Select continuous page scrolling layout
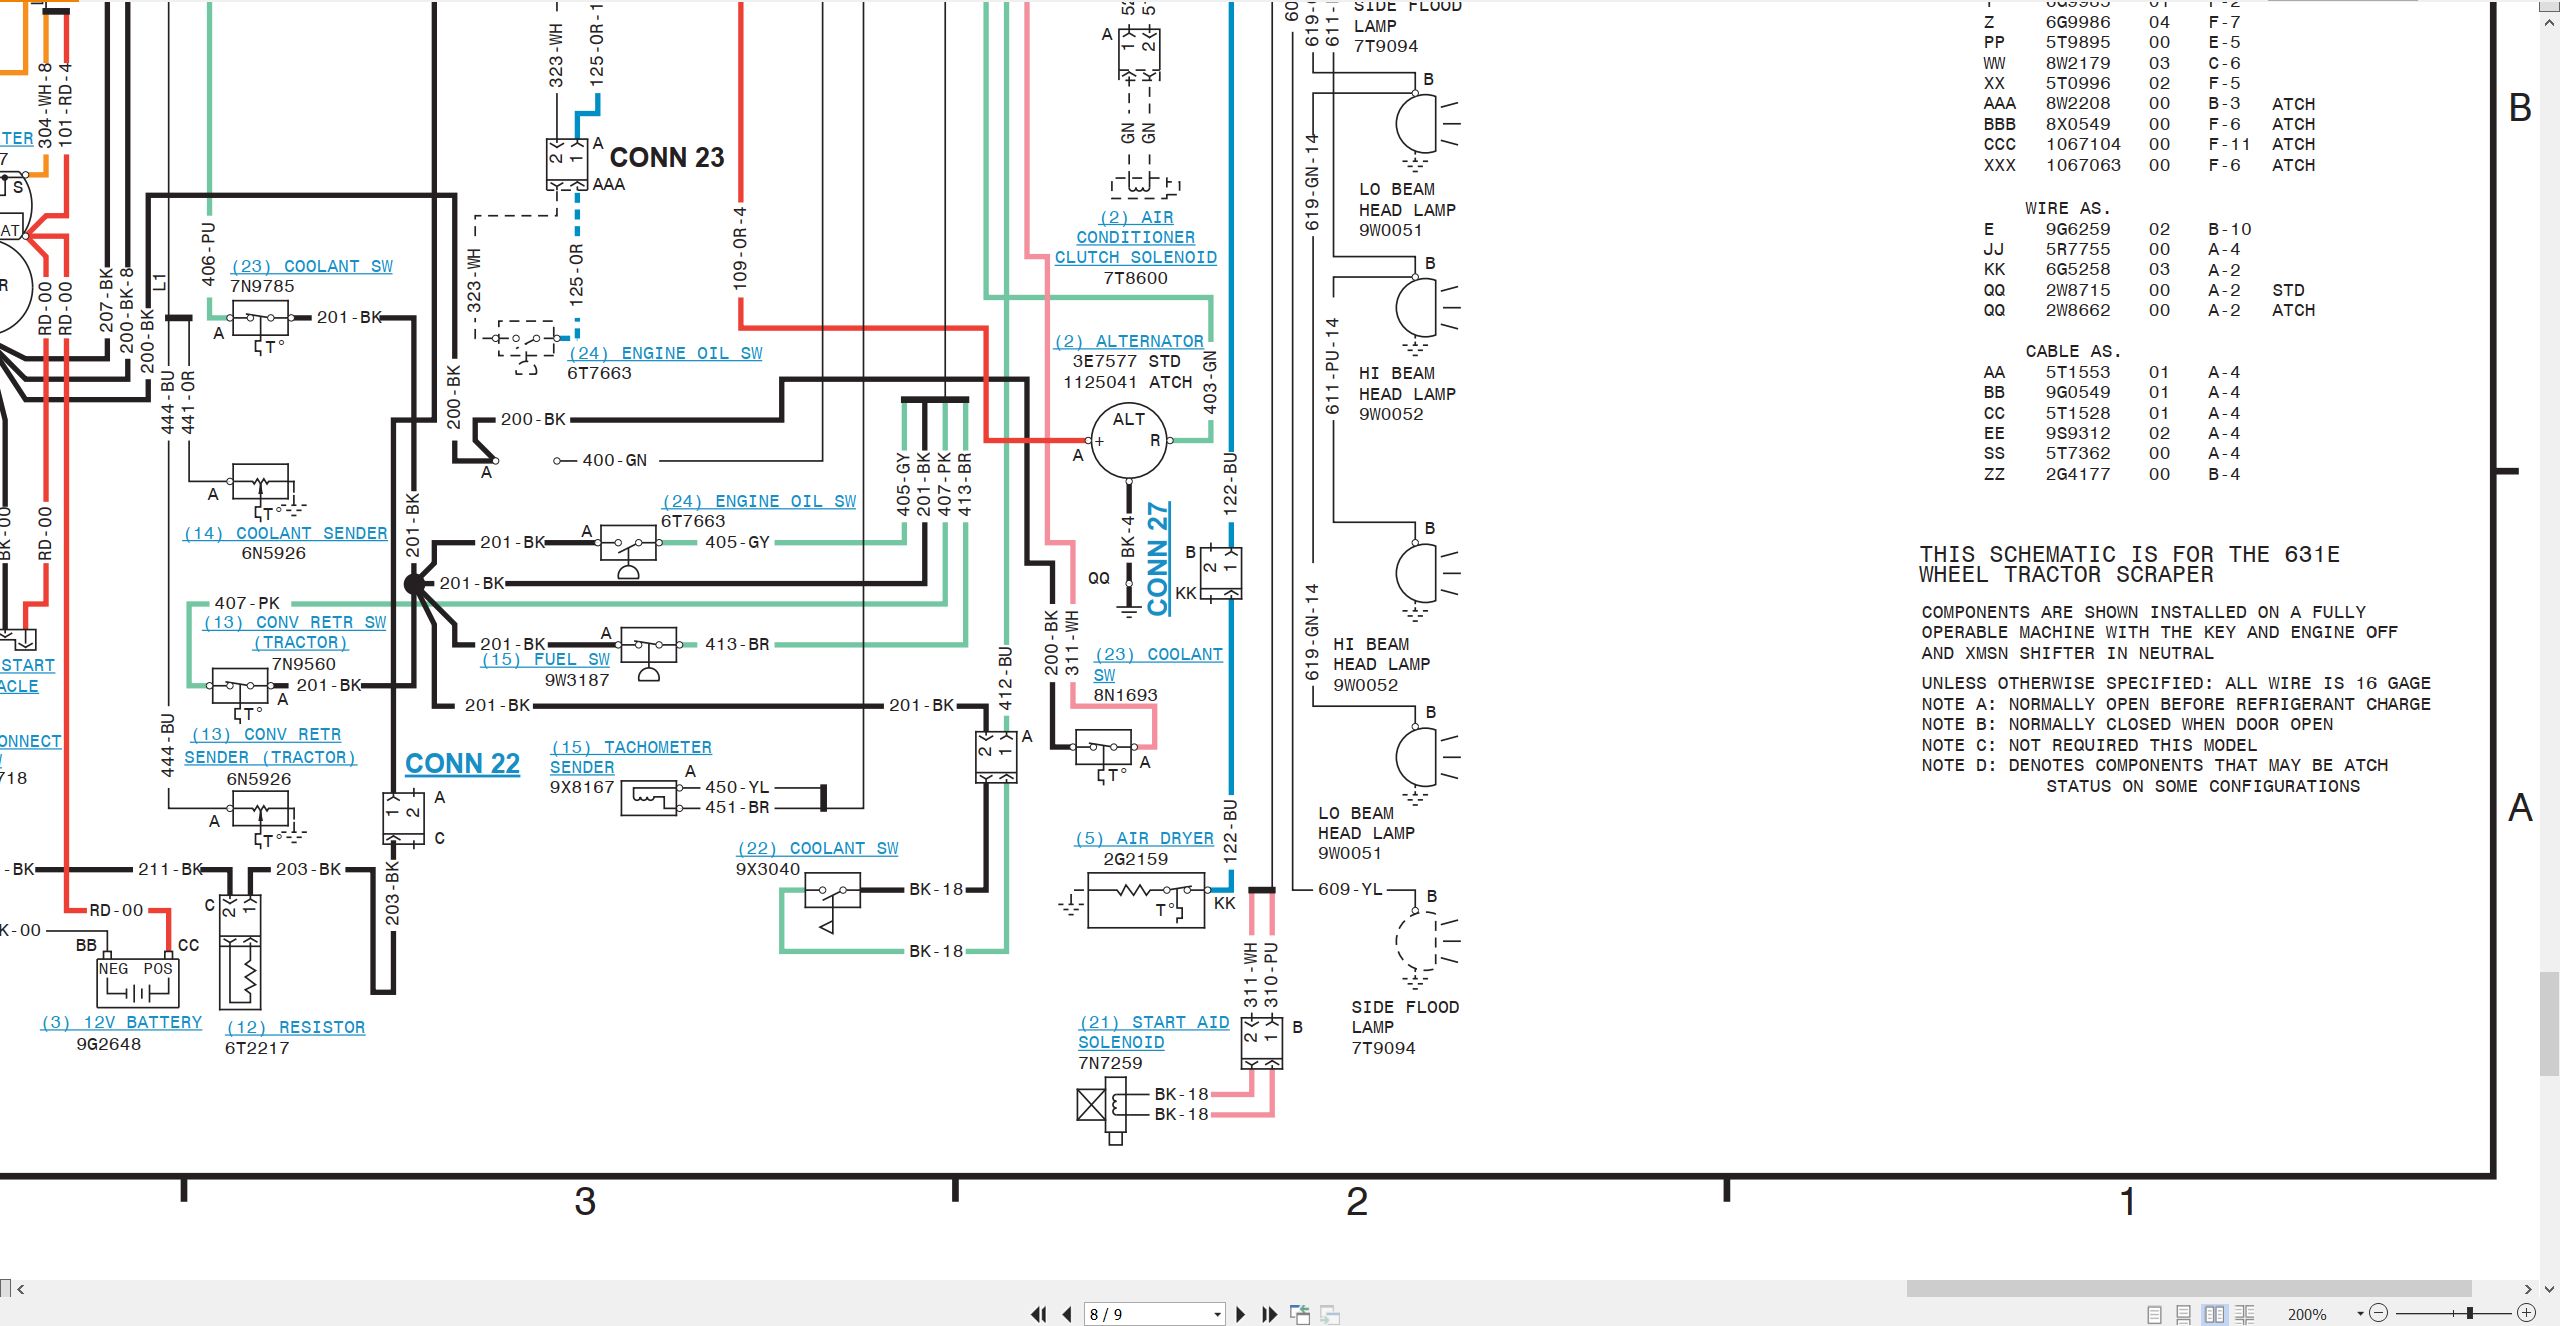The width and height of the screenshot is (2560, 1326). pos(2184,1314)
